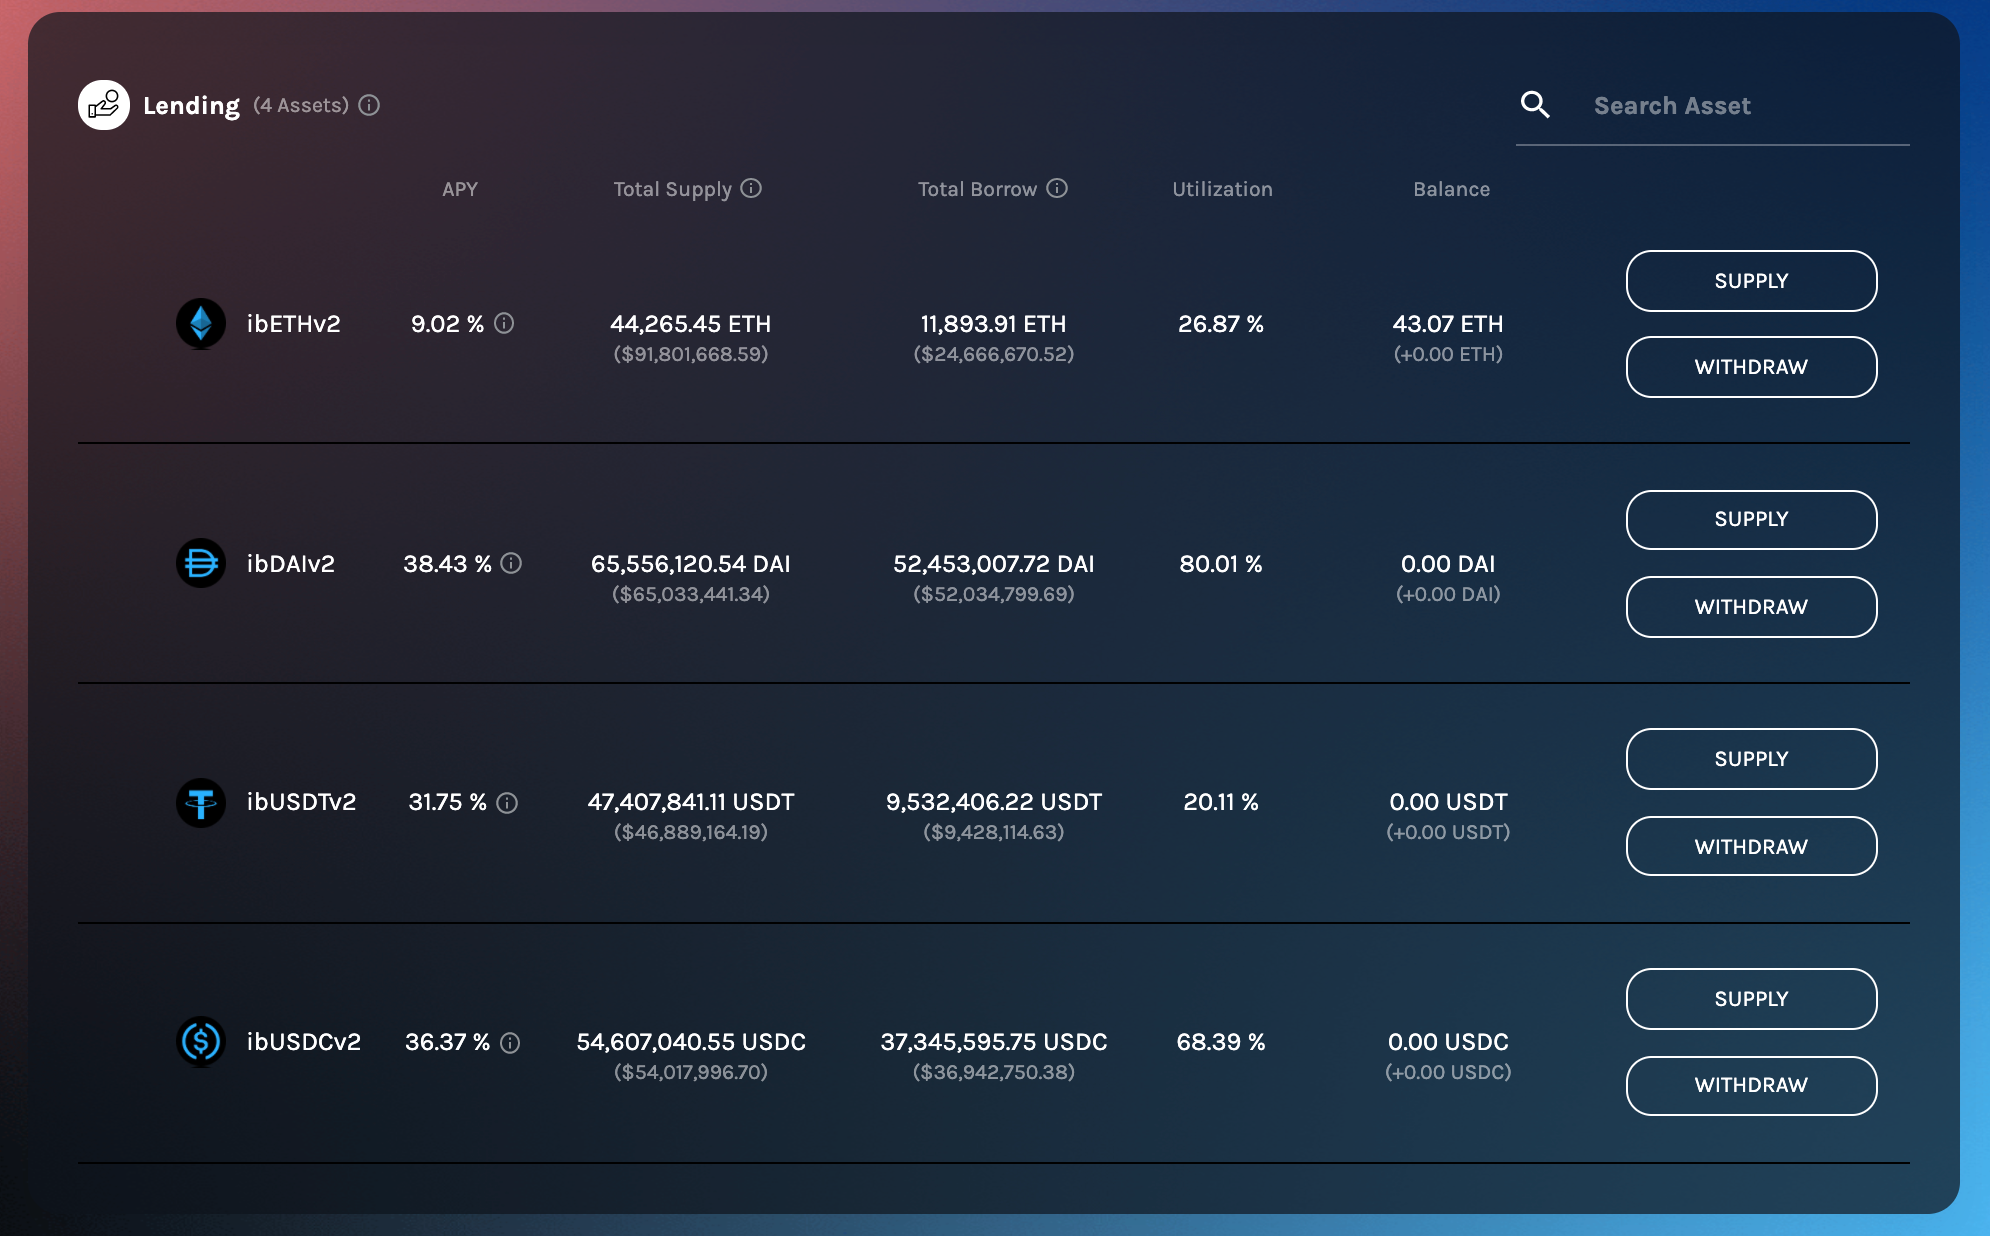The image size is (1990, 1236).
Task: Click the ($52,034,799.69) dollar amount
Action: 994,594
